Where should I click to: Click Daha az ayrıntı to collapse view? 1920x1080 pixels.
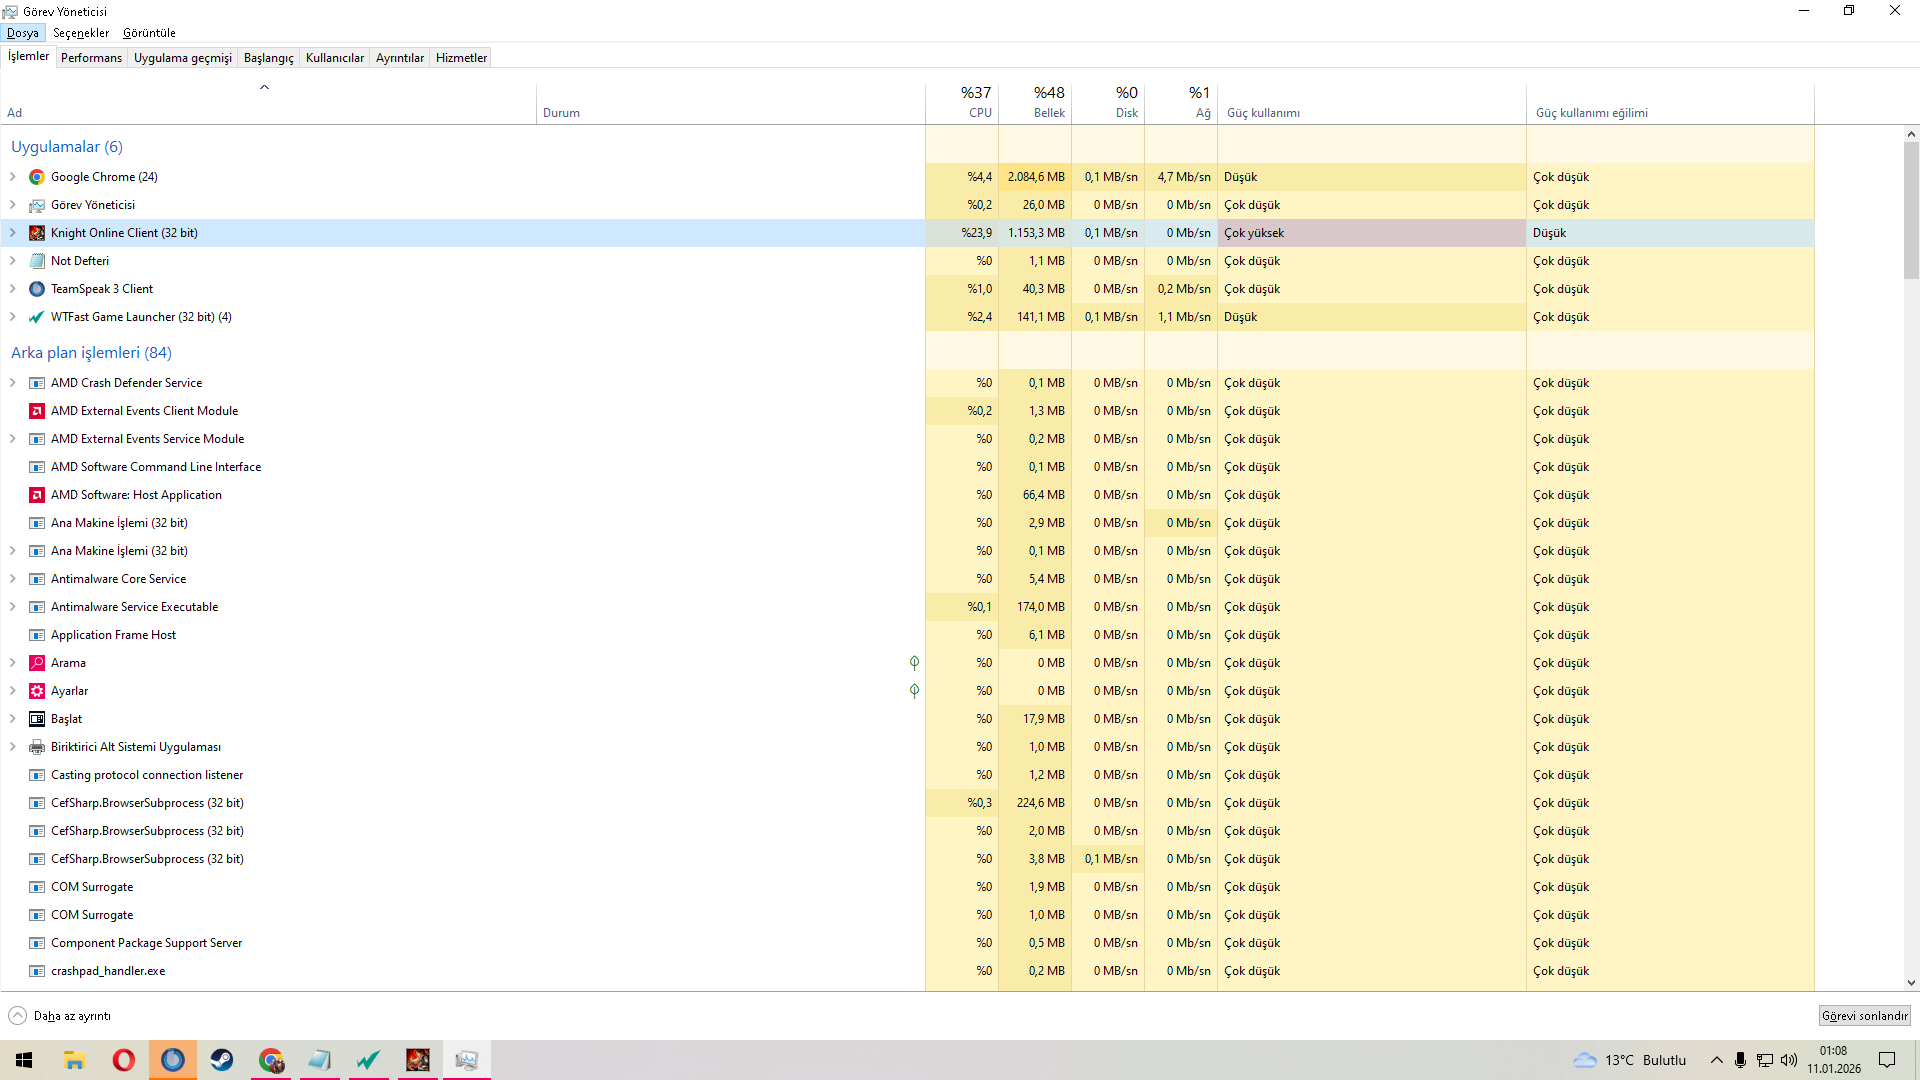point(60,1016)
